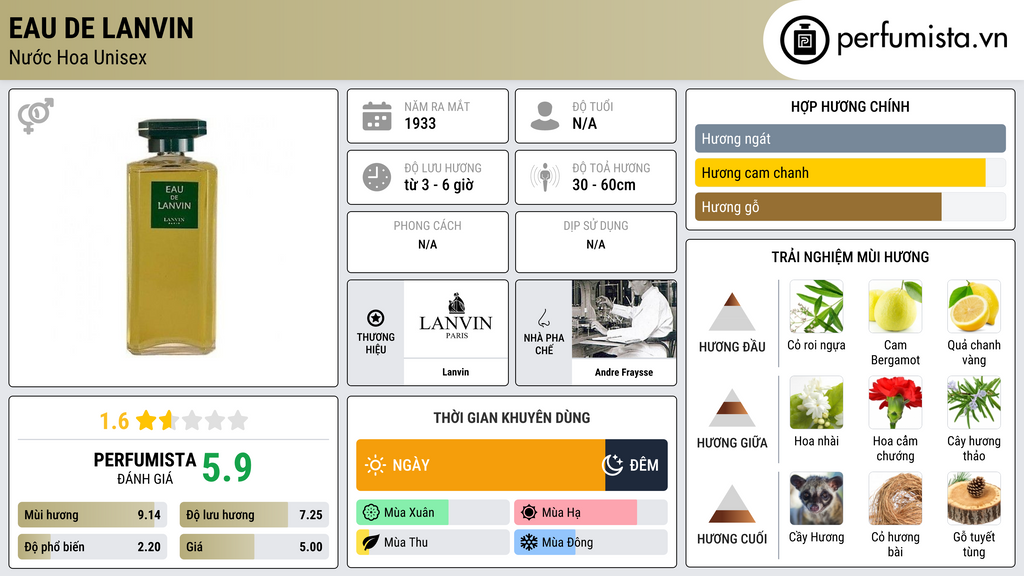Screen dimensions: 1024x576
Task: Click the Eau de Lanvin bottle image
Action: (x=173, y=237)
